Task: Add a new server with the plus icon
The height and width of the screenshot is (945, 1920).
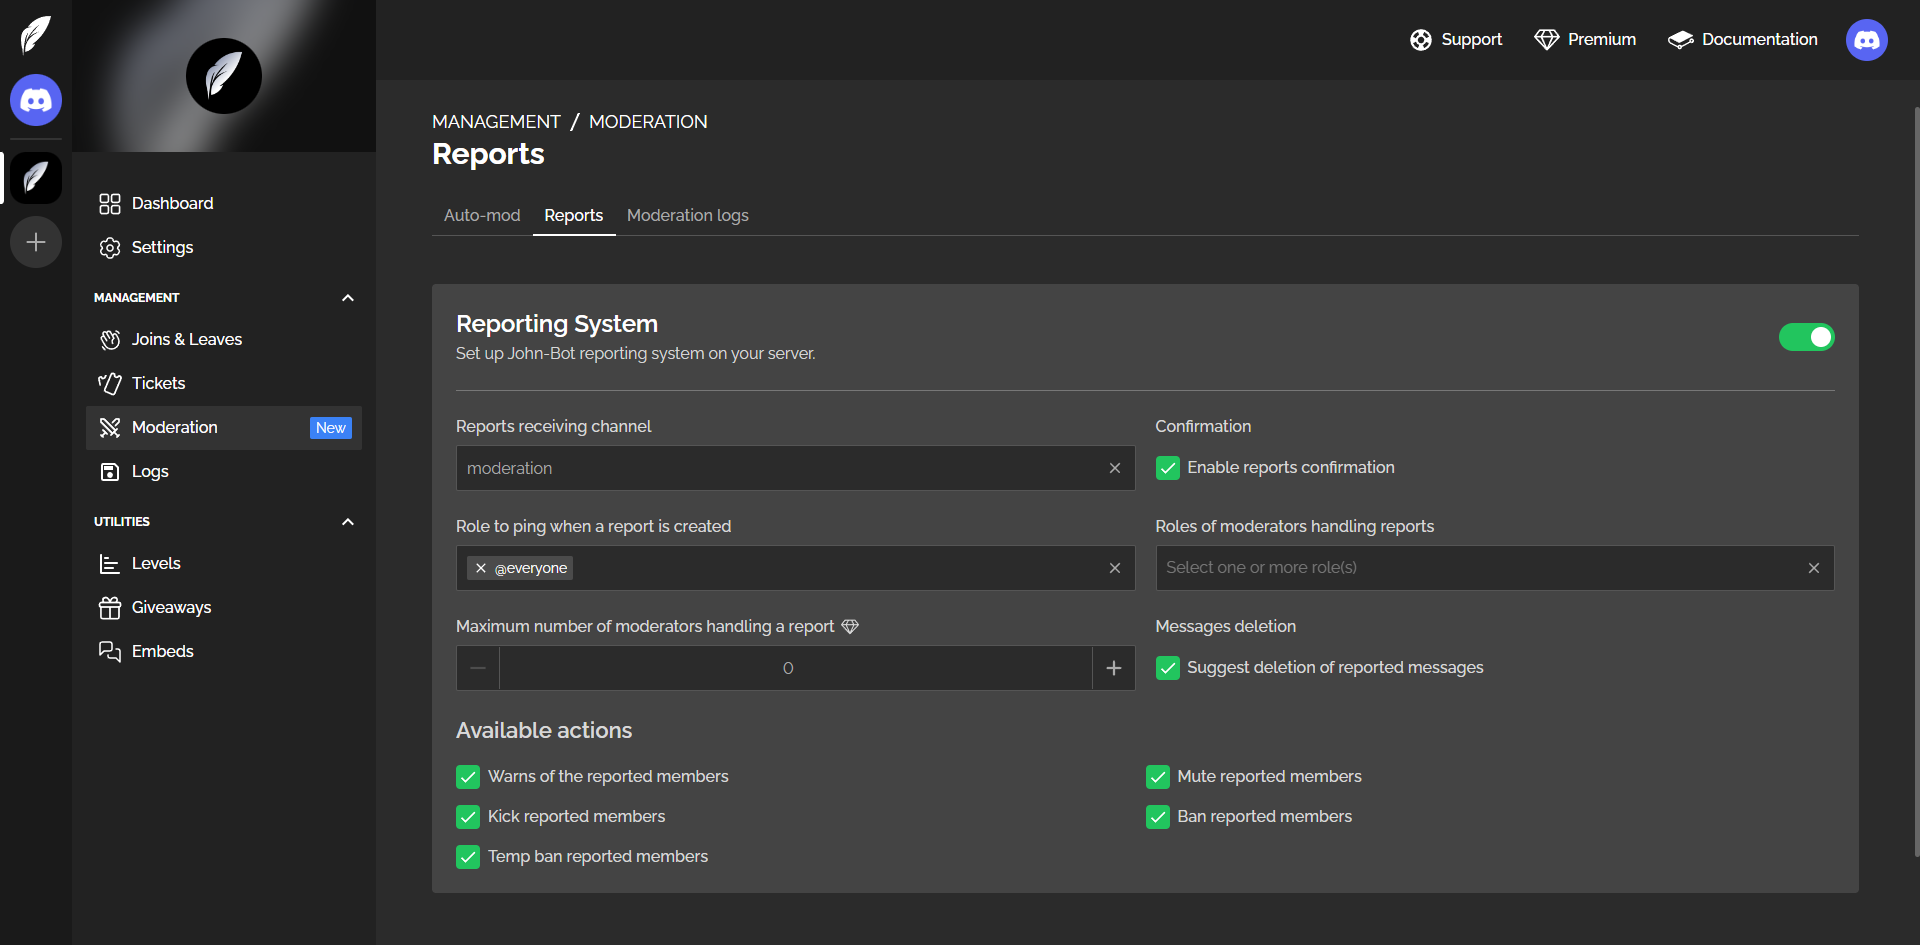Action: [36, 242]
